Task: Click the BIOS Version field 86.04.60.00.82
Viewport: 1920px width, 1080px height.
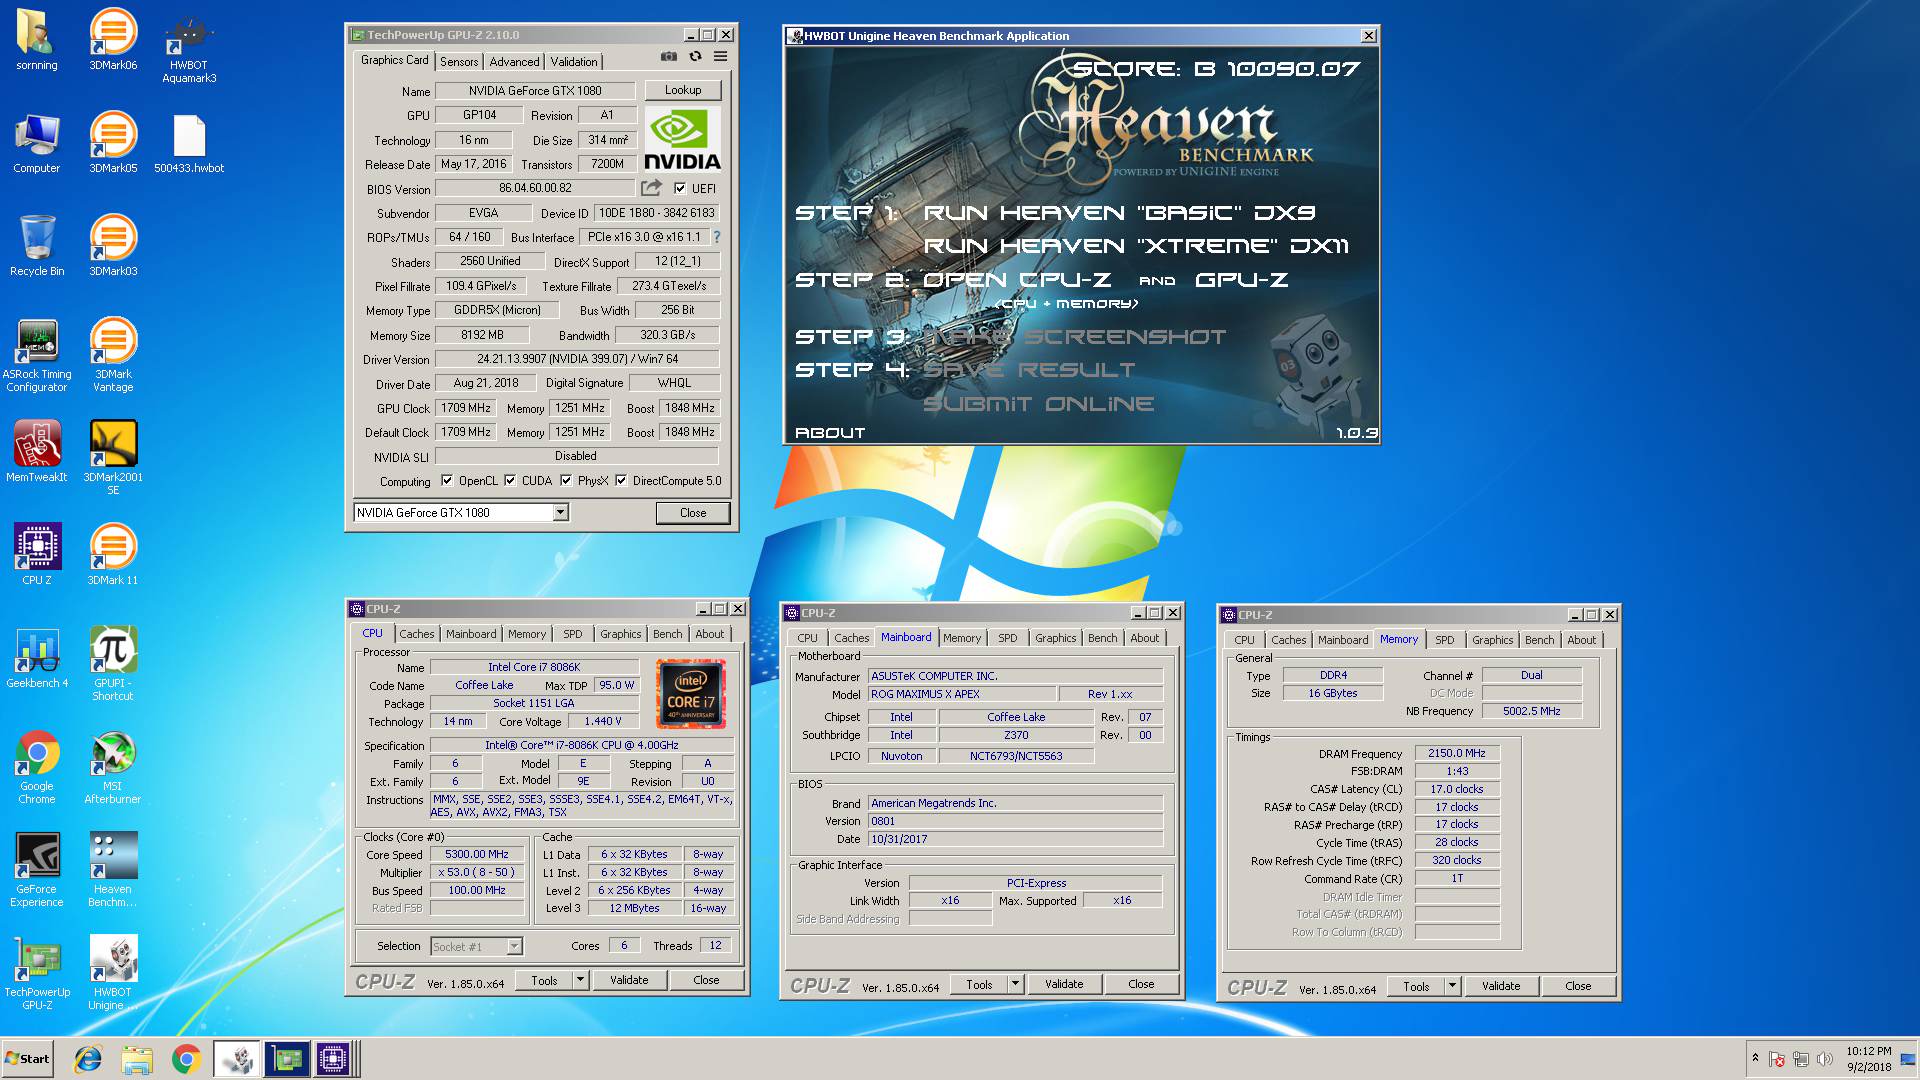Action: (535, 188)
